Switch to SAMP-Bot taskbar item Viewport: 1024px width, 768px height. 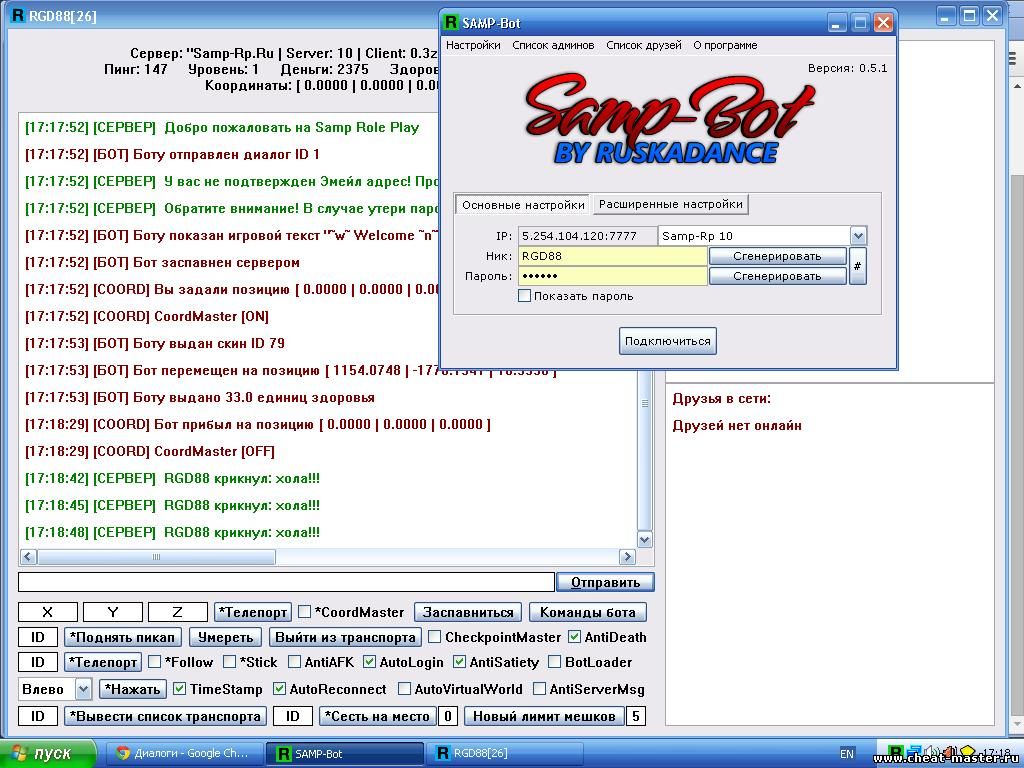point(345,753)
